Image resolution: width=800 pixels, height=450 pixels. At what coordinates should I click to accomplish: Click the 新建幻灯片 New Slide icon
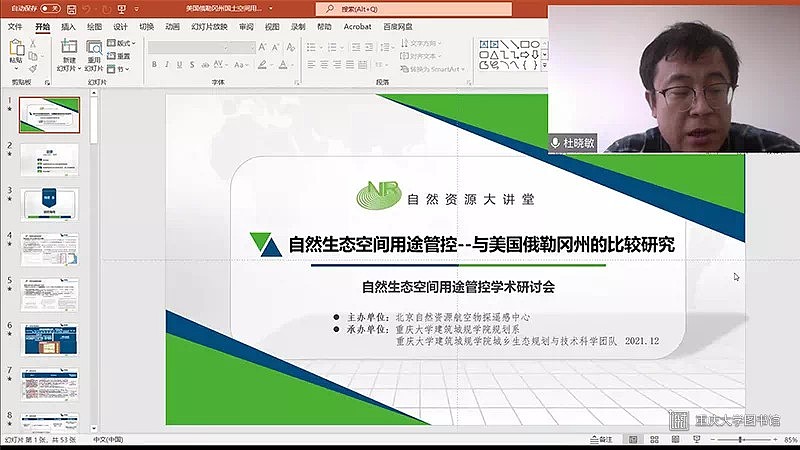[69, 47]
